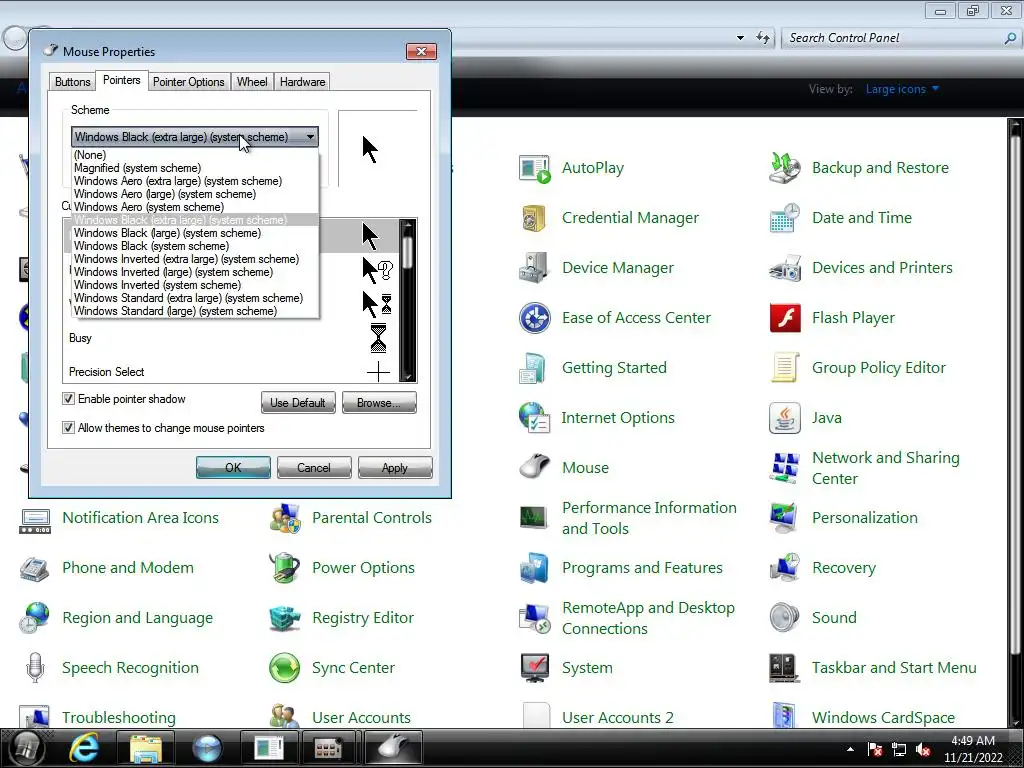Open the Parental Controls icon

tap(284, 518)
